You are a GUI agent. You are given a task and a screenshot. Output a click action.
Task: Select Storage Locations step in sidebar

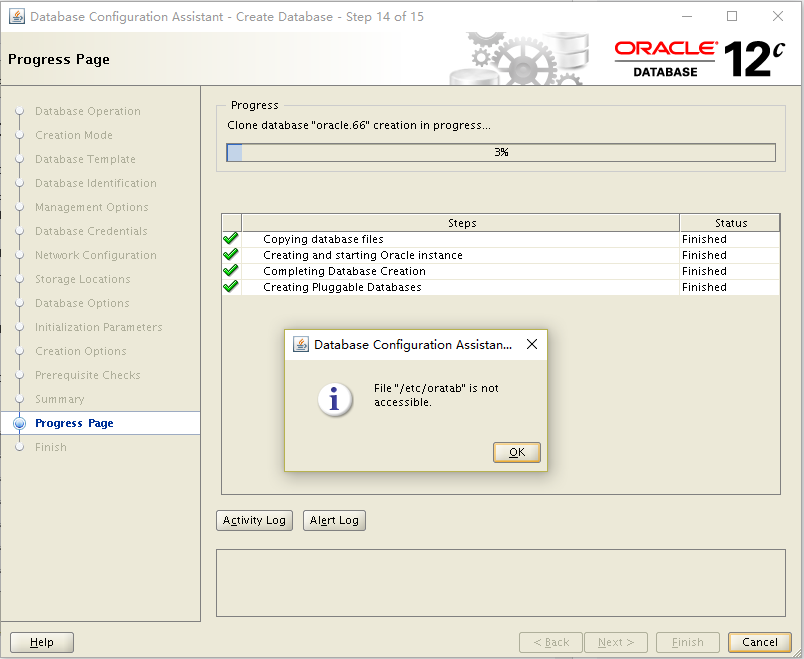[x=83, y=279]
